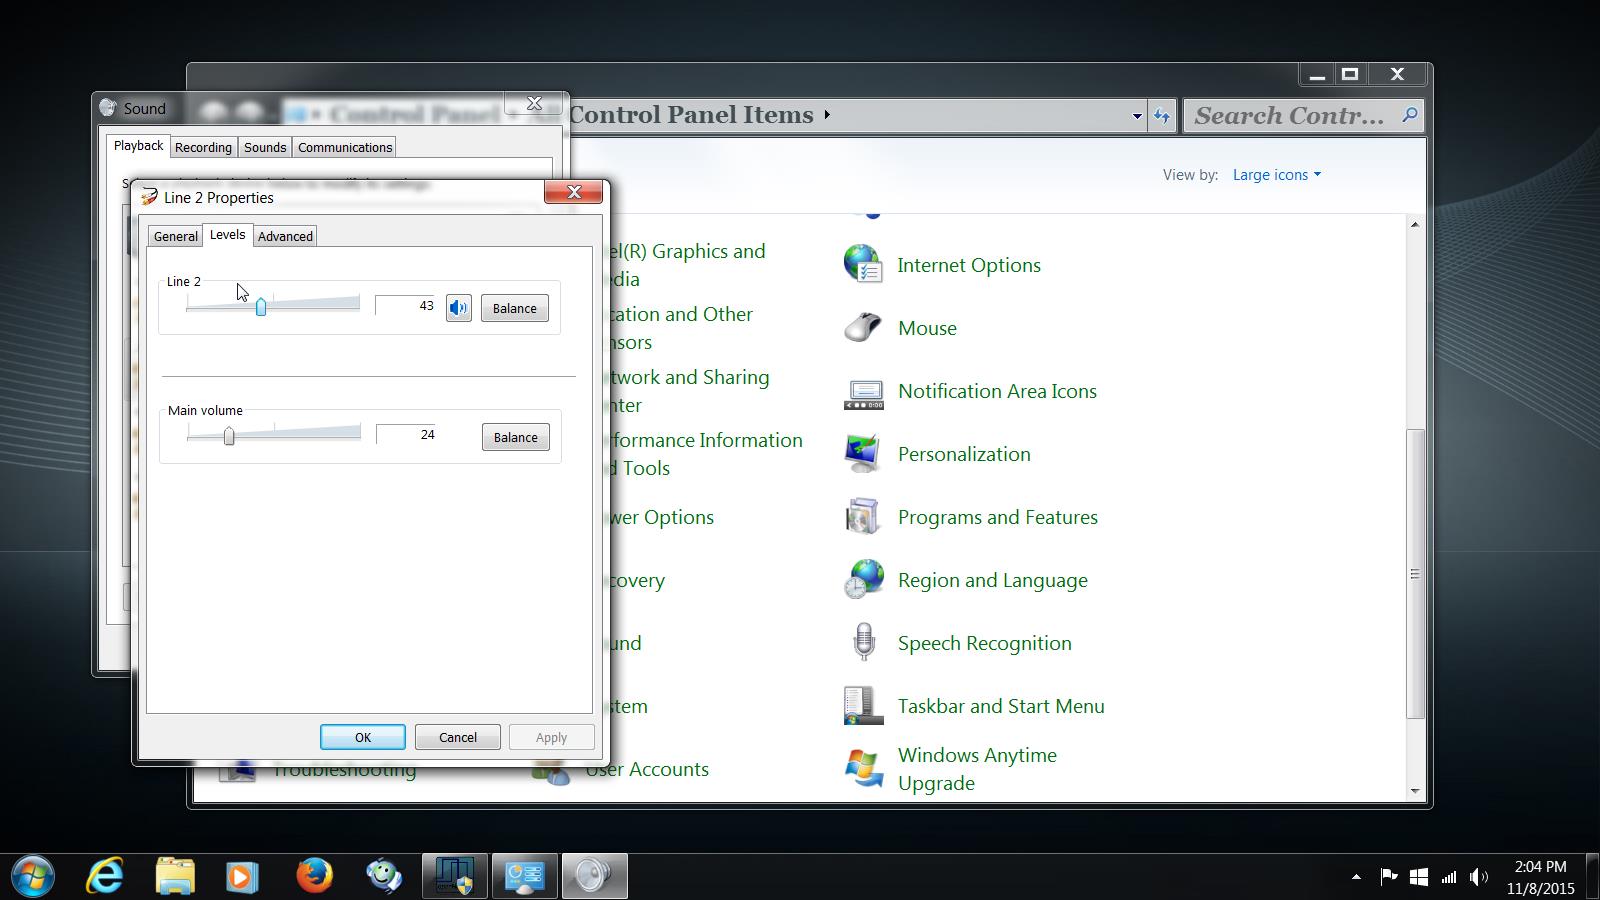Viewport: 1600px width, 900px height.
Task: Open the Taskbar and Start Menu icon
Action: (x=863, y=706)
